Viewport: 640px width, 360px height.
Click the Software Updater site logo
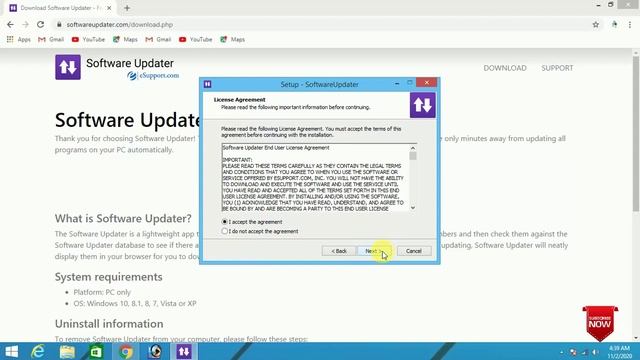[68, 67]
